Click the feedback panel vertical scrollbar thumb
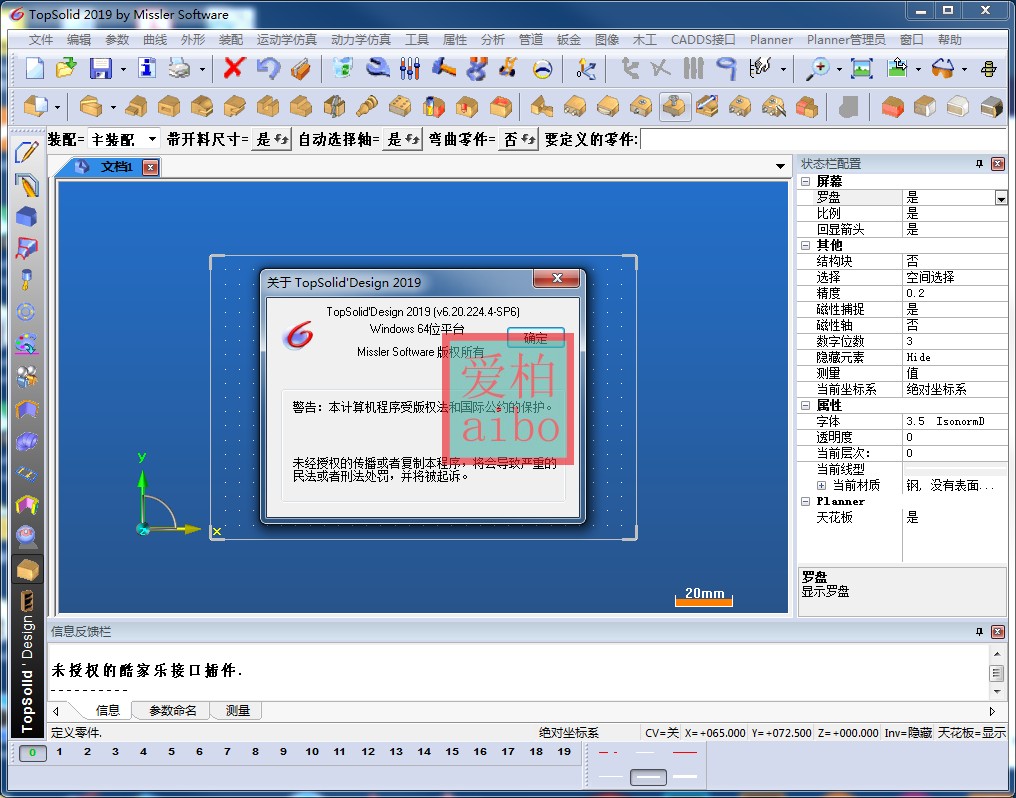The width and height of the screenshot is (1016, 798). tap(997, 673)
